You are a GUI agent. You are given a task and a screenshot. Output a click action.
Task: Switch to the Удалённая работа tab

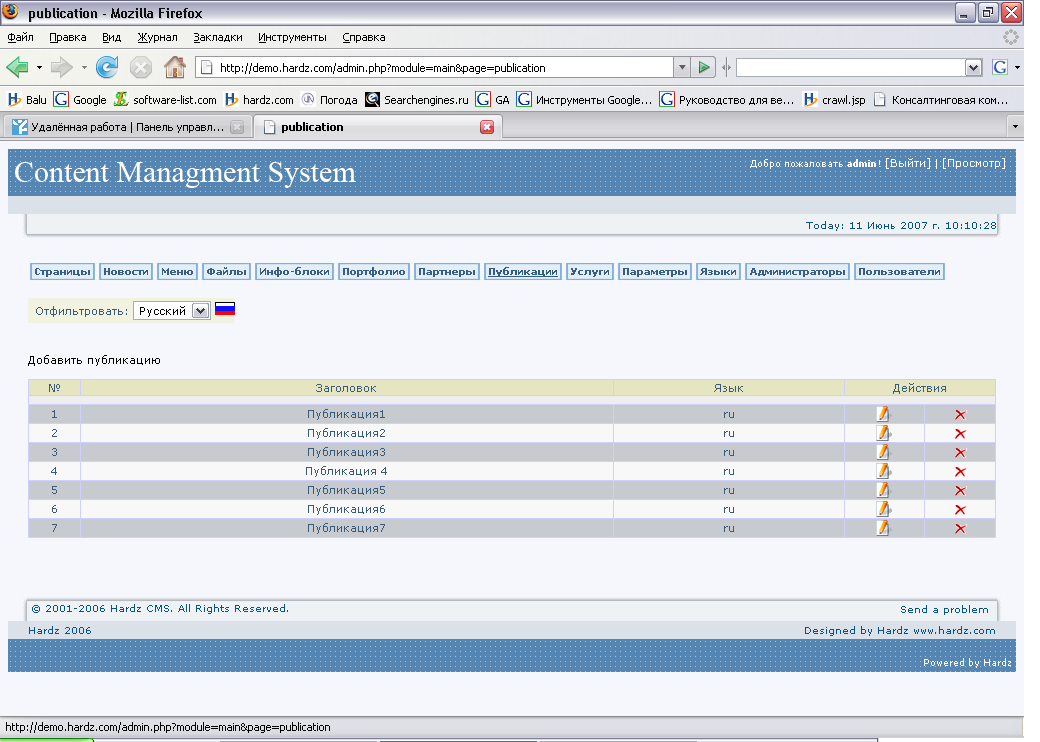pos(127,127)
